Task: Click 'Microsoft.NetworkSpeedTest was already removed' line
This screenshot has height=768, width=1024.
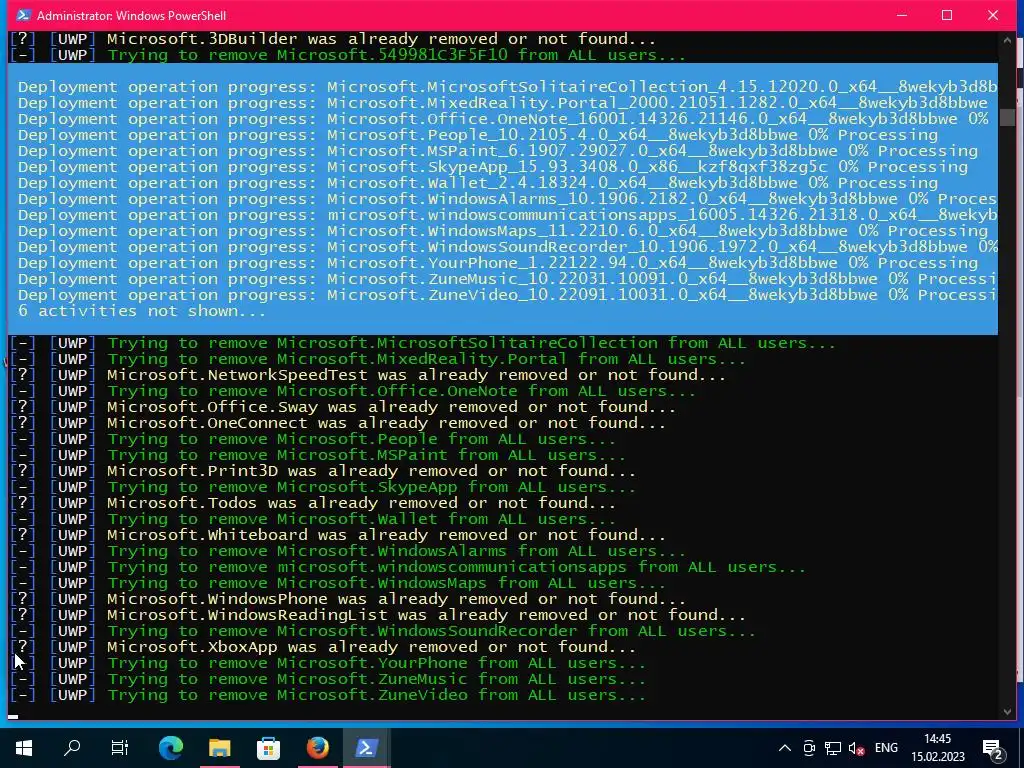Action: pyautogui.click(x=368, y=375)
